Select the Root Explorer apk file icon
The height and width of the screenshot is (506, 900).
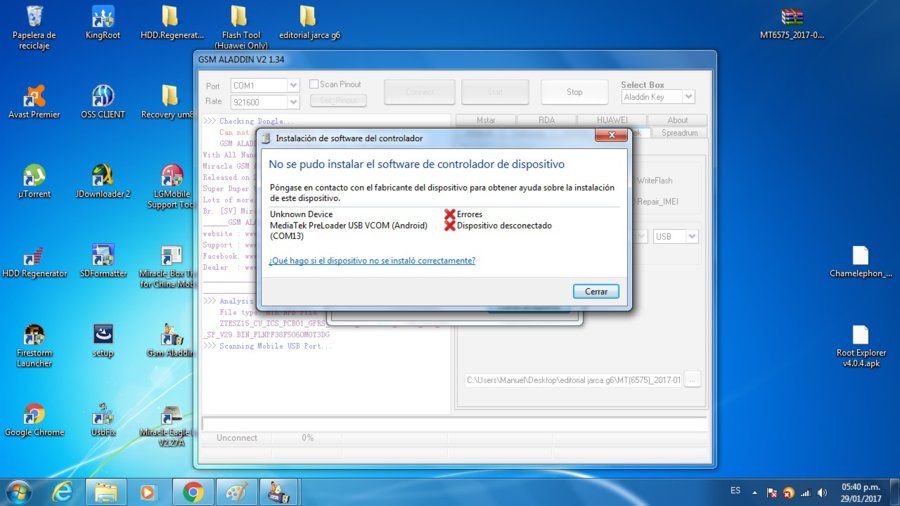click(x=860, y=346)
